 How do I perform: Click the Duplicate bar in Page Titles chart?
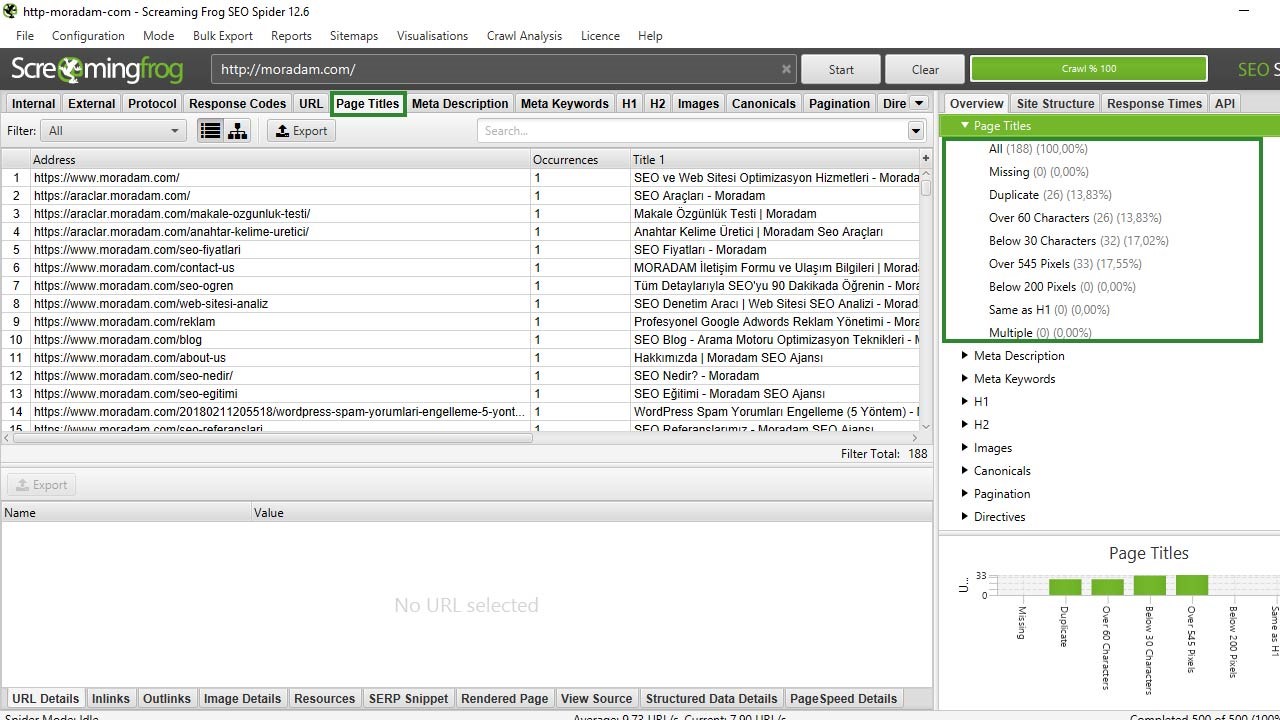point(1064,587)
